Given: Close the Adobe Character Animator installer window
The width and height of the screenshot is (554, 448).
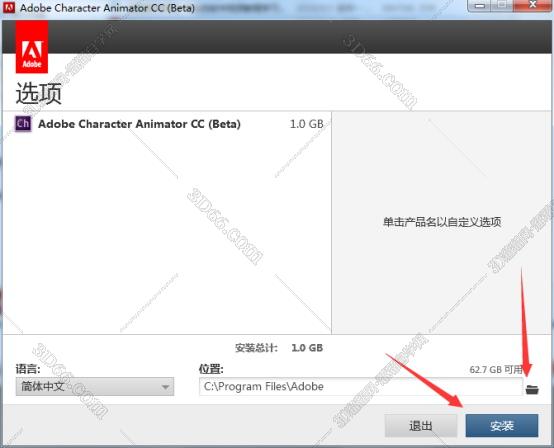Looking at the screenshot, I should (532, 5).
